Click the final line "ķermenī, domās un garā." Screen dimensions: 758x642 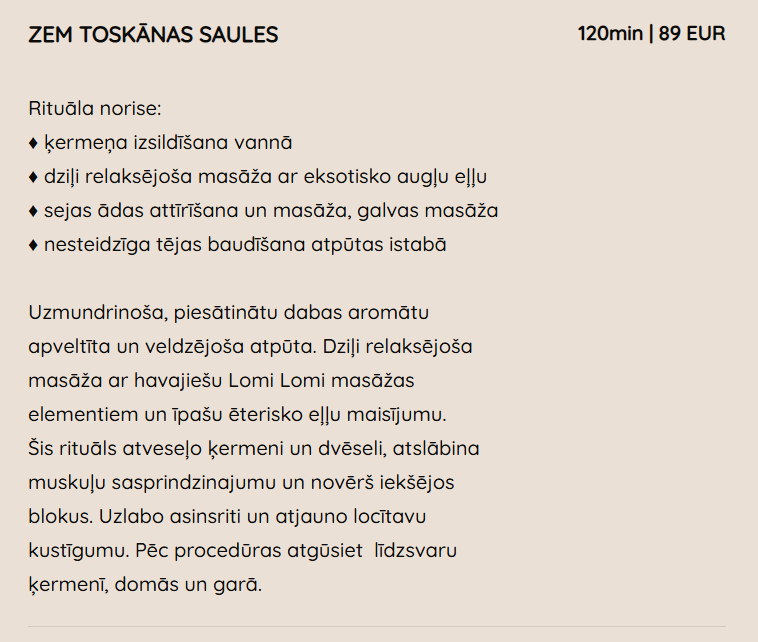(x=145, y=585)
